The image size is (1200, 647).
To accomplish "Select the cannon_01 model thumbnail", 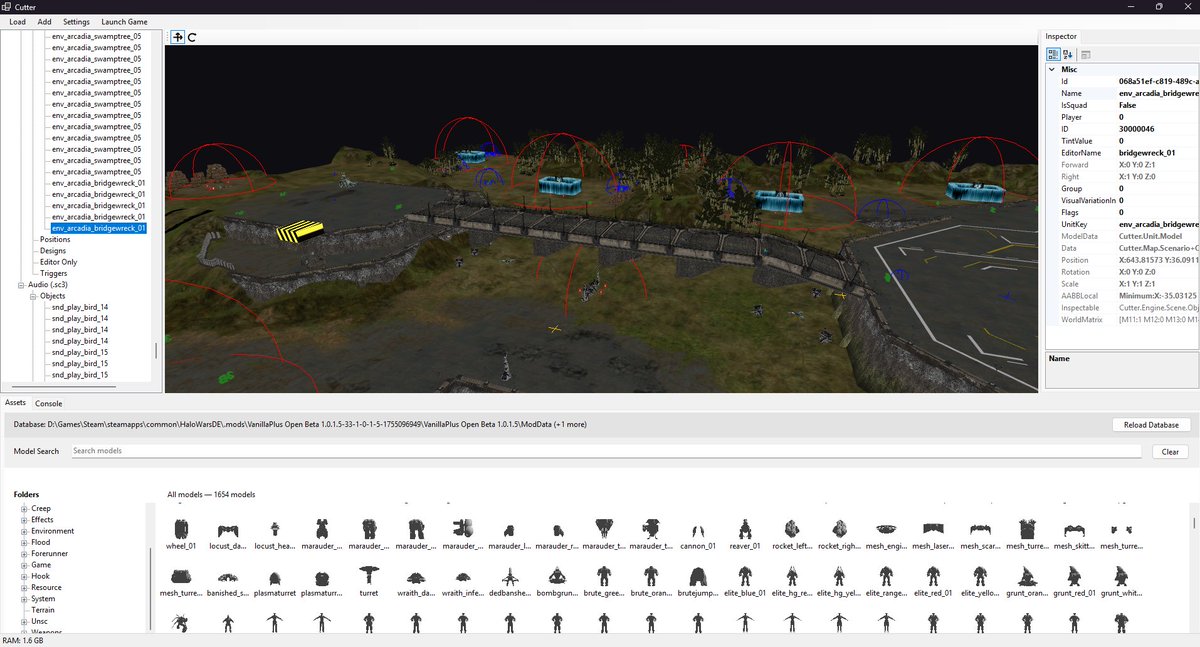I will (699, 534).
